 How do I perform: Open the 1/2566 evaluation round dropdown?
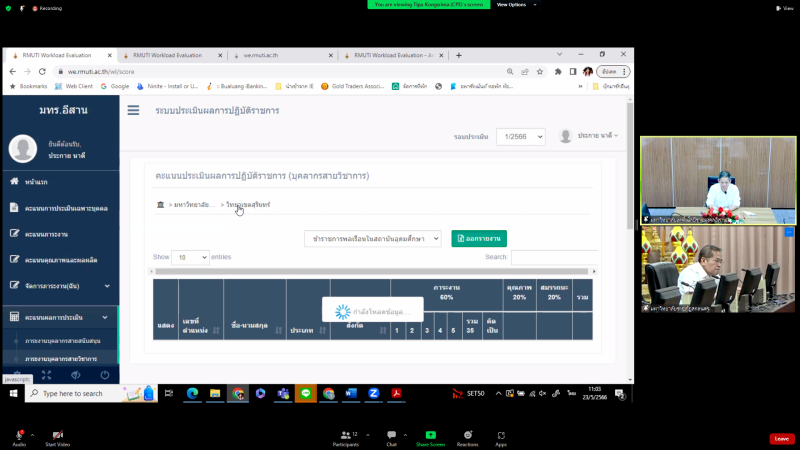pyautogui.click(x=520, y=136)
